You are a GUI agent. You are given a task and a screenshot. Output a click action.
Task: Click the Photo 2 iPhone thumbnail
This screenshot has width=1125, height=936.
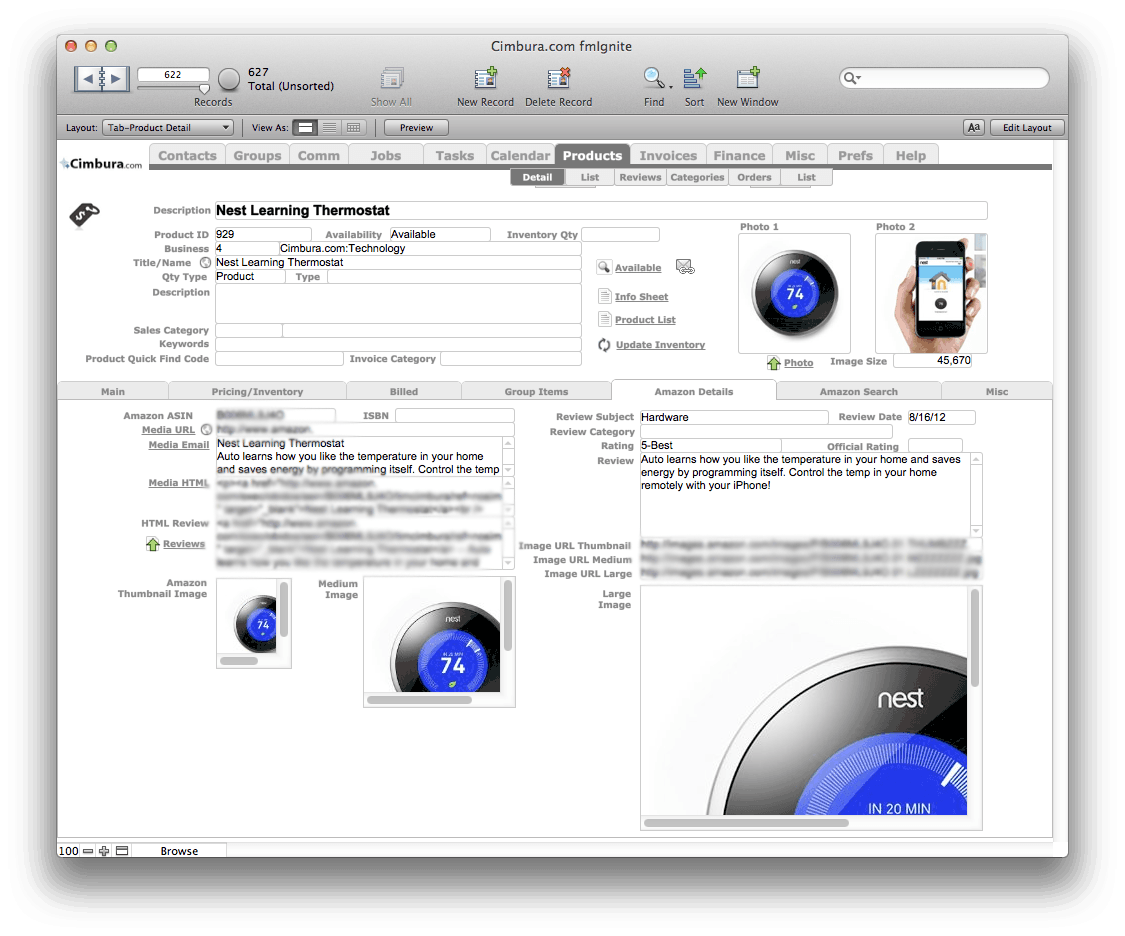tap(931, 293)
